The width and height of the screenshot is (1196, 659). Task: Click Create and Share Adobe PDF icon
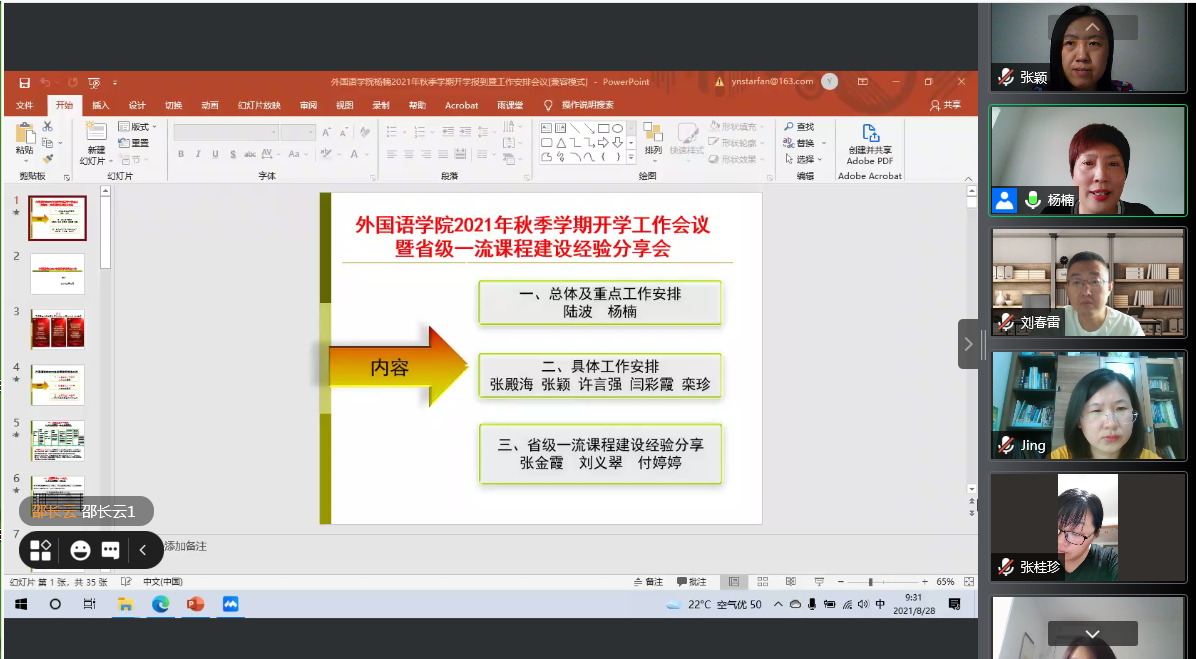click(x=869, y=143)
